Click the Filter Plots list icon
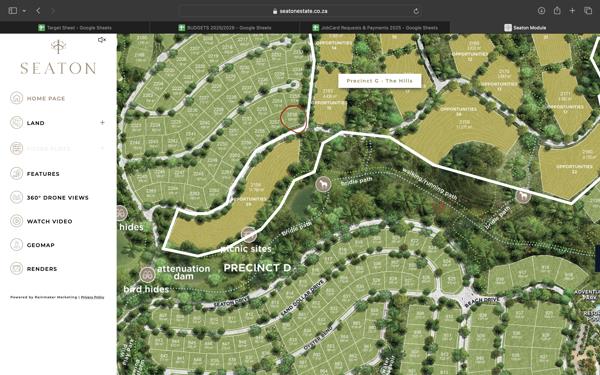600x375 pixels. click(x=16, y=148)
